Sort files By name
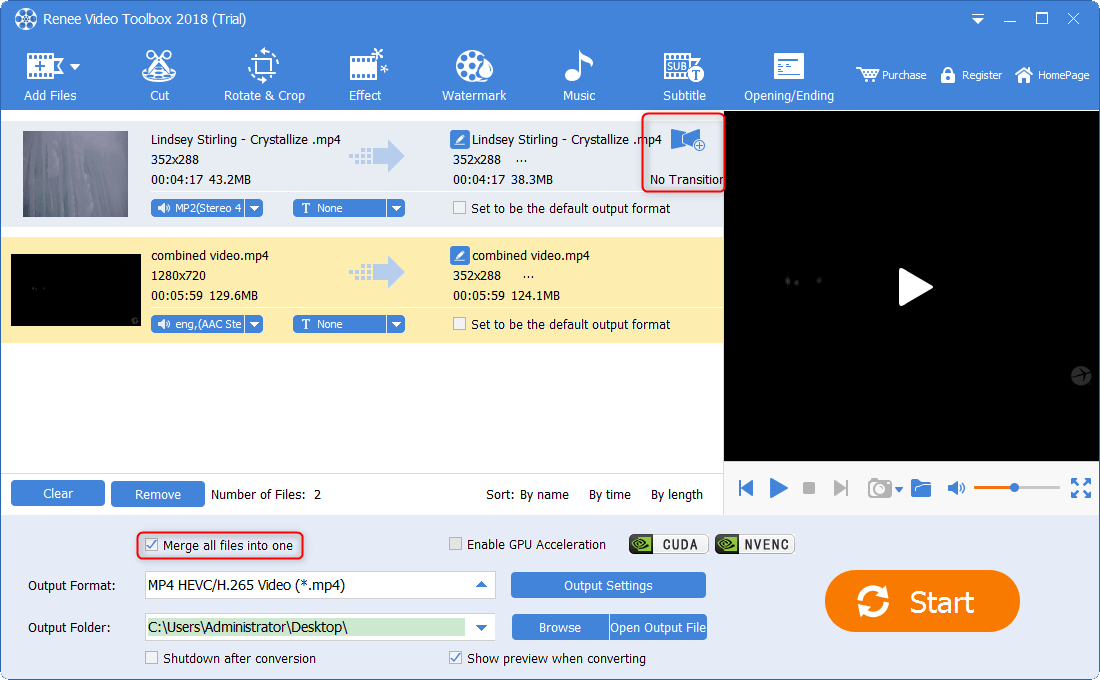 (544, 495)
